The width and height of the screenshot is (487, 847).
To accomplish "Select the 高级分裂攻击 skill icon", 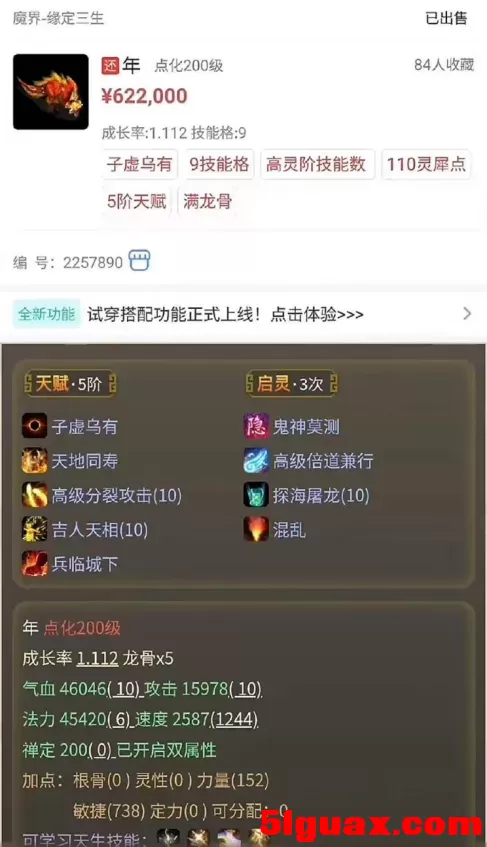I will pos(35,495).
